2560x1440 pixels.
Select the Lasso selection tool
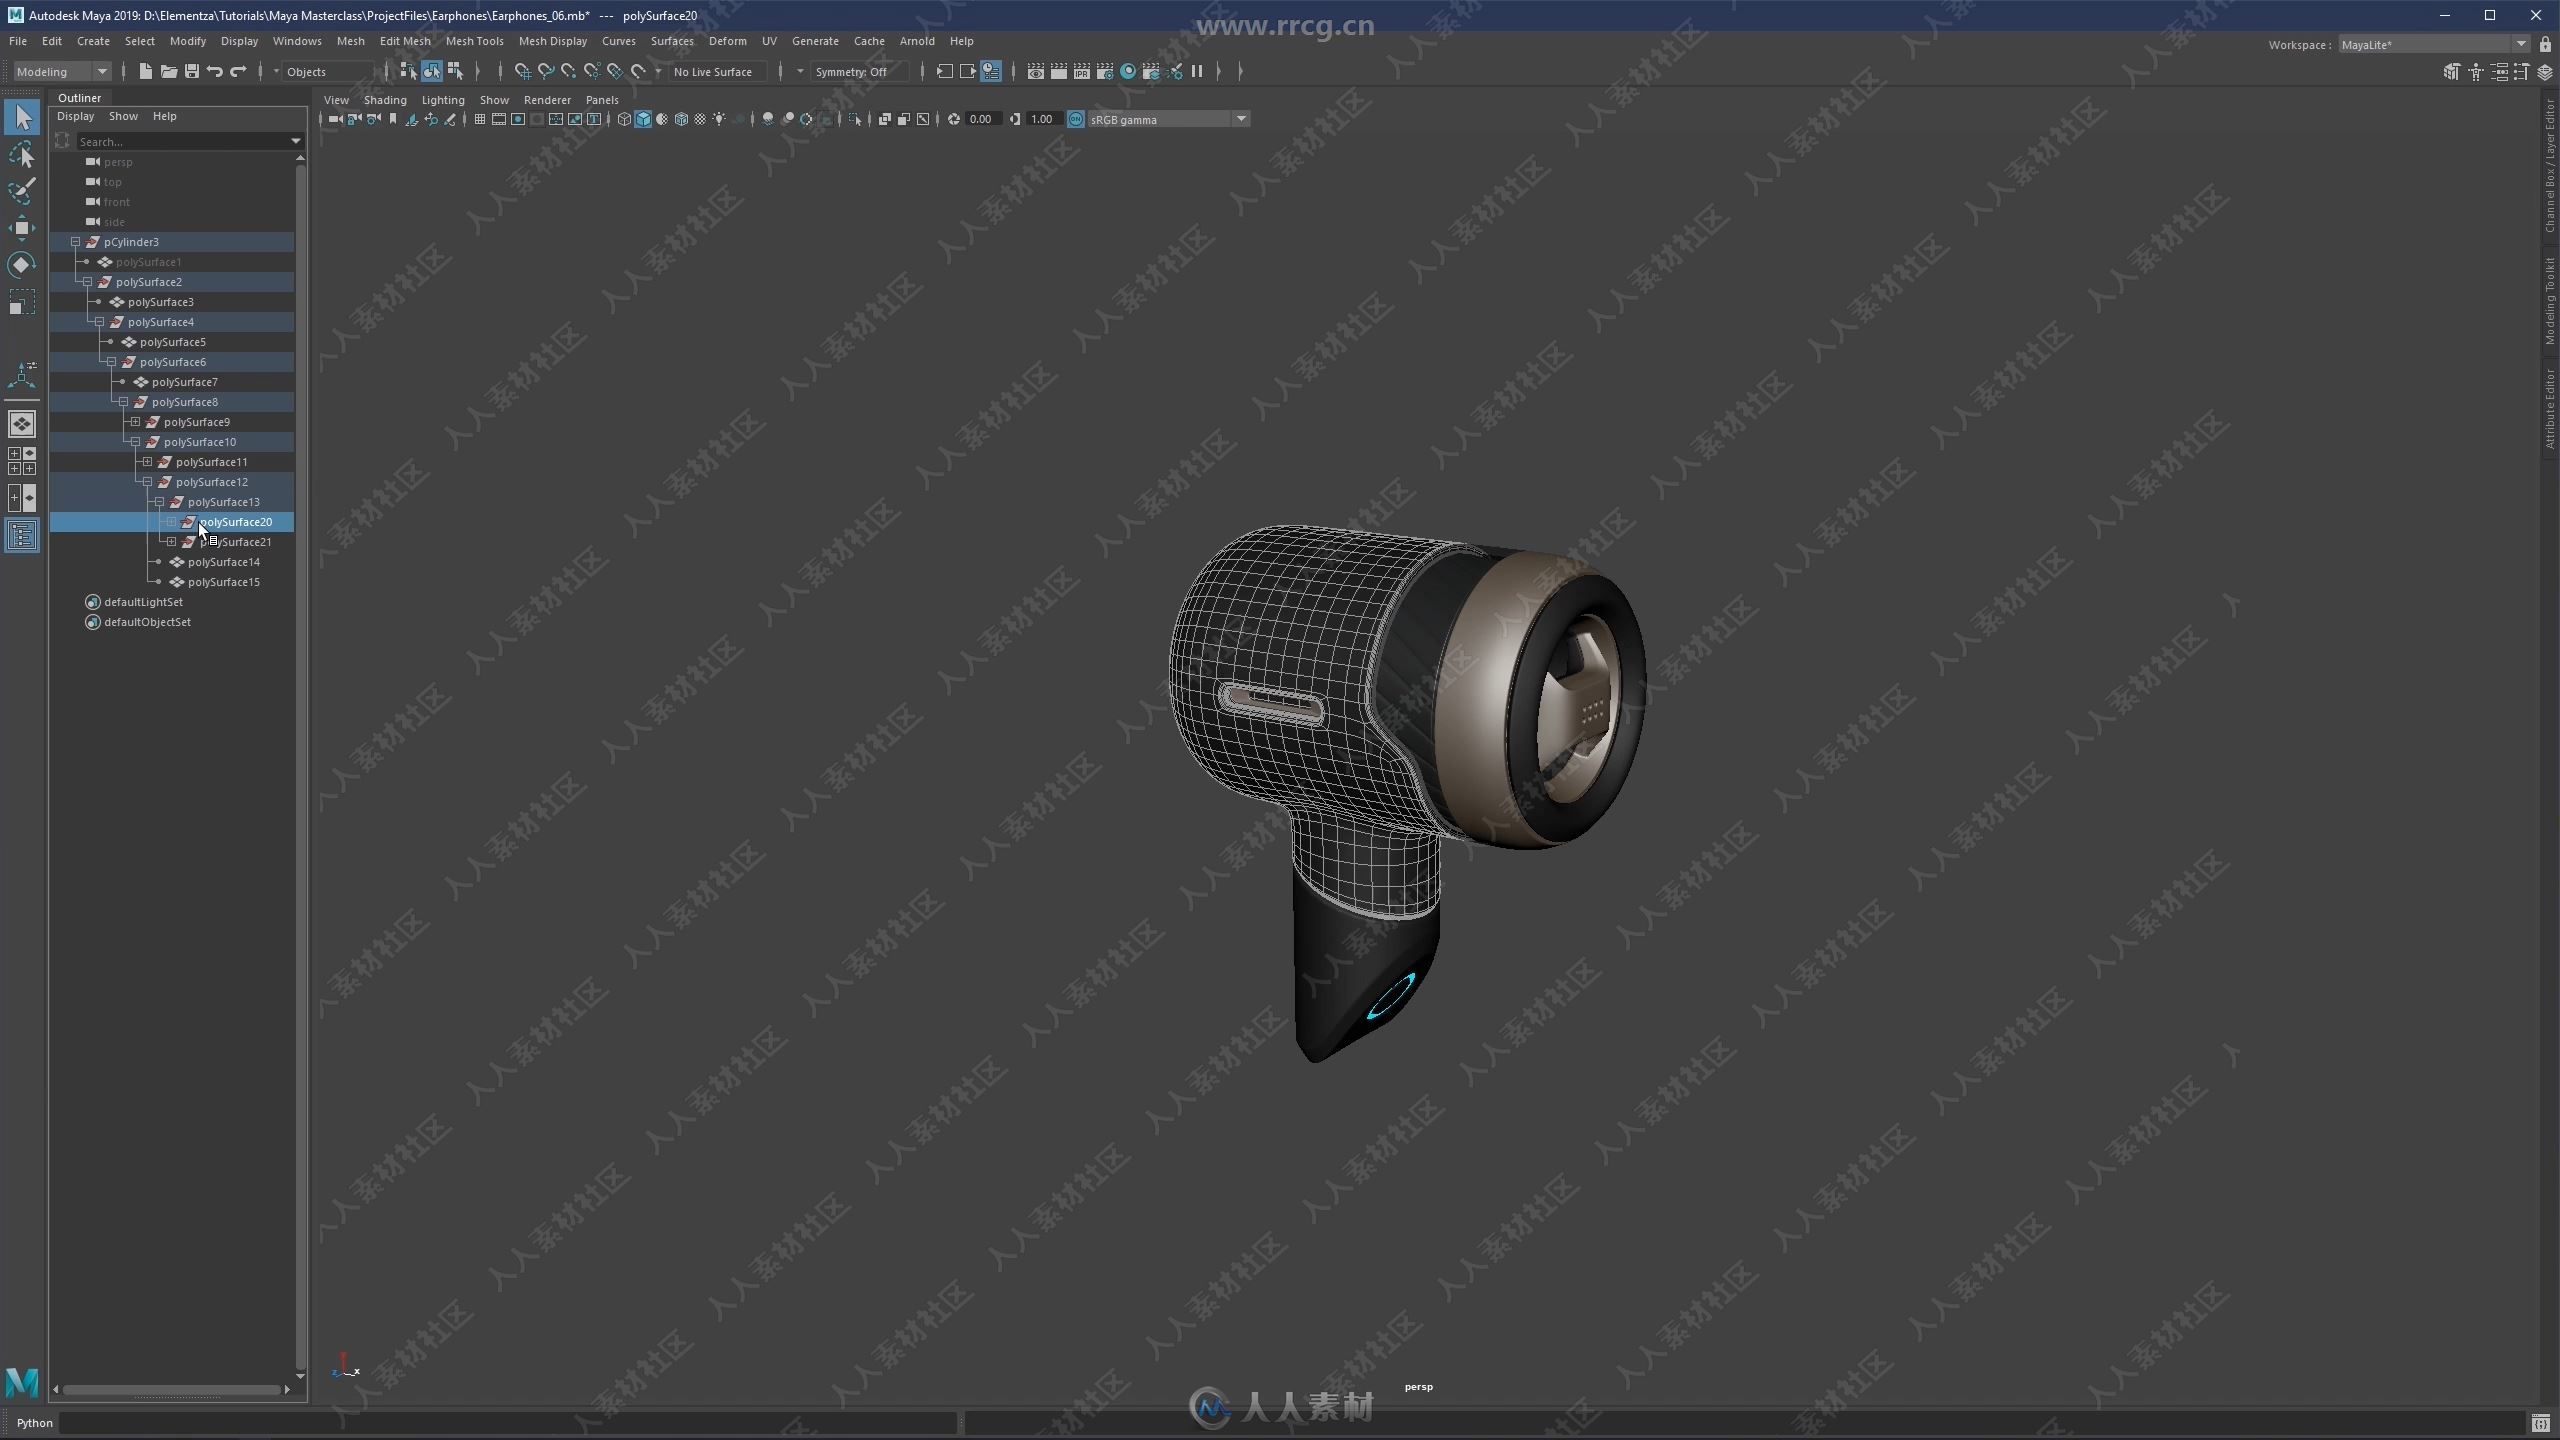21,154
